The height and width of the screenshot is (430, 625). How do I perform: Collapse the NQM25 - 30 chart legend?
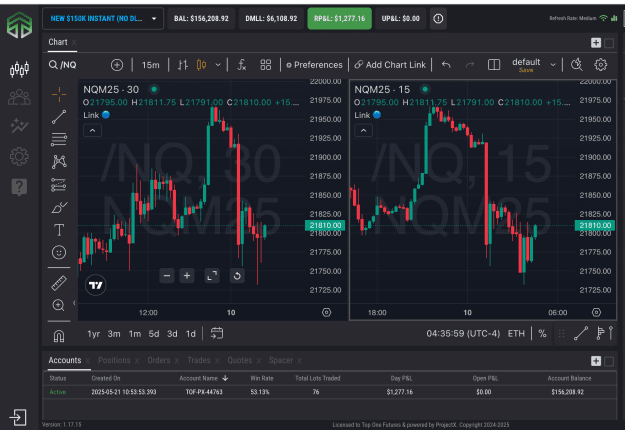click(92, 130)
